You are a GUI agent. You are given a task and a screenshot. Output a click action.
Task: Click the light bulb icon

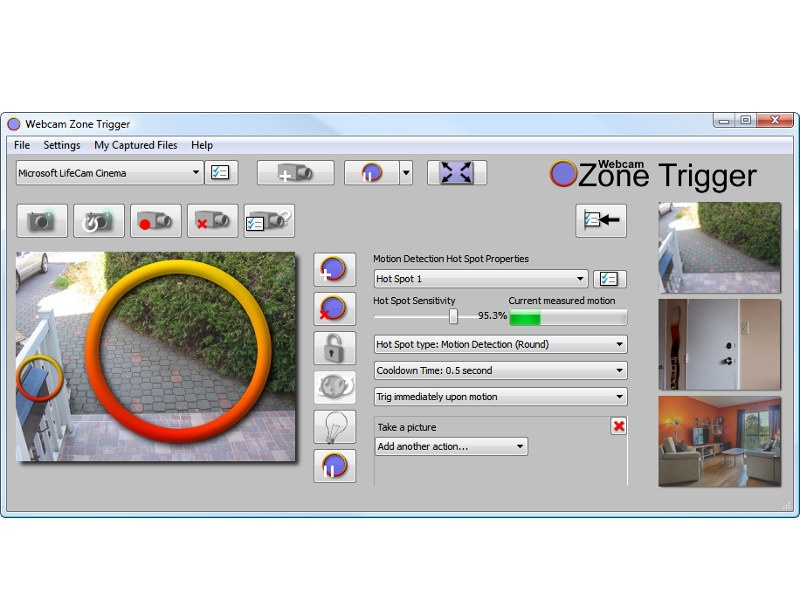point(334,427)
